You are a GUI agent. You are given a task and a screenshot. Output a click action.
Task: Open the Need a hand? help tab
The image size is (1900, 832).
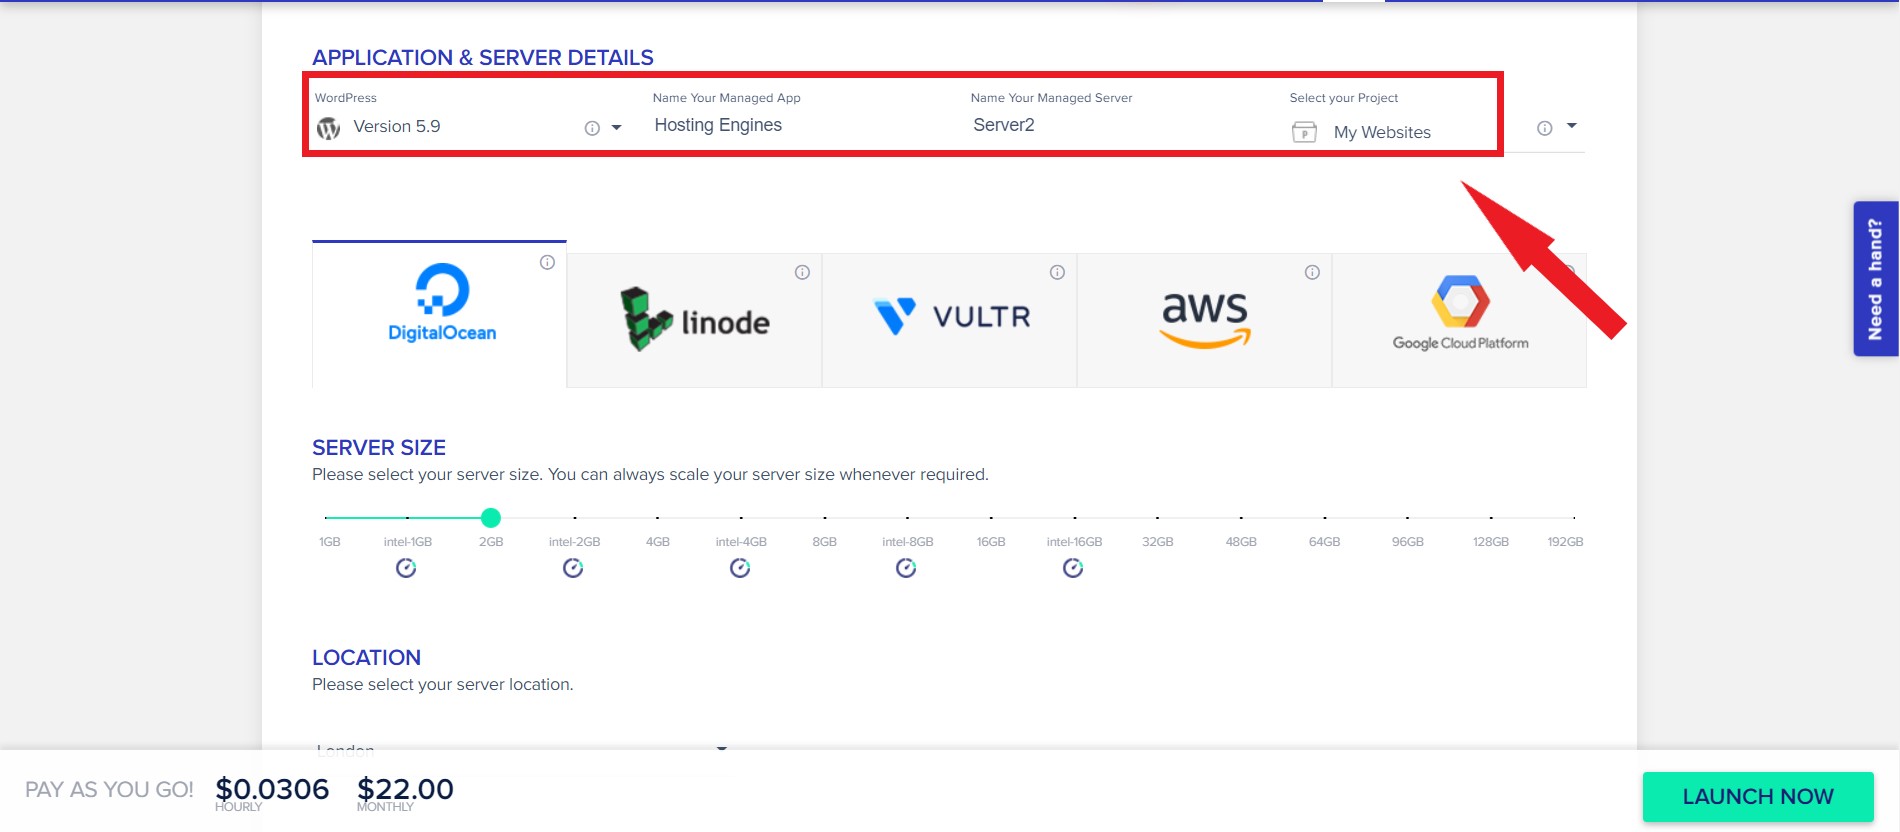click(1876, 279)
